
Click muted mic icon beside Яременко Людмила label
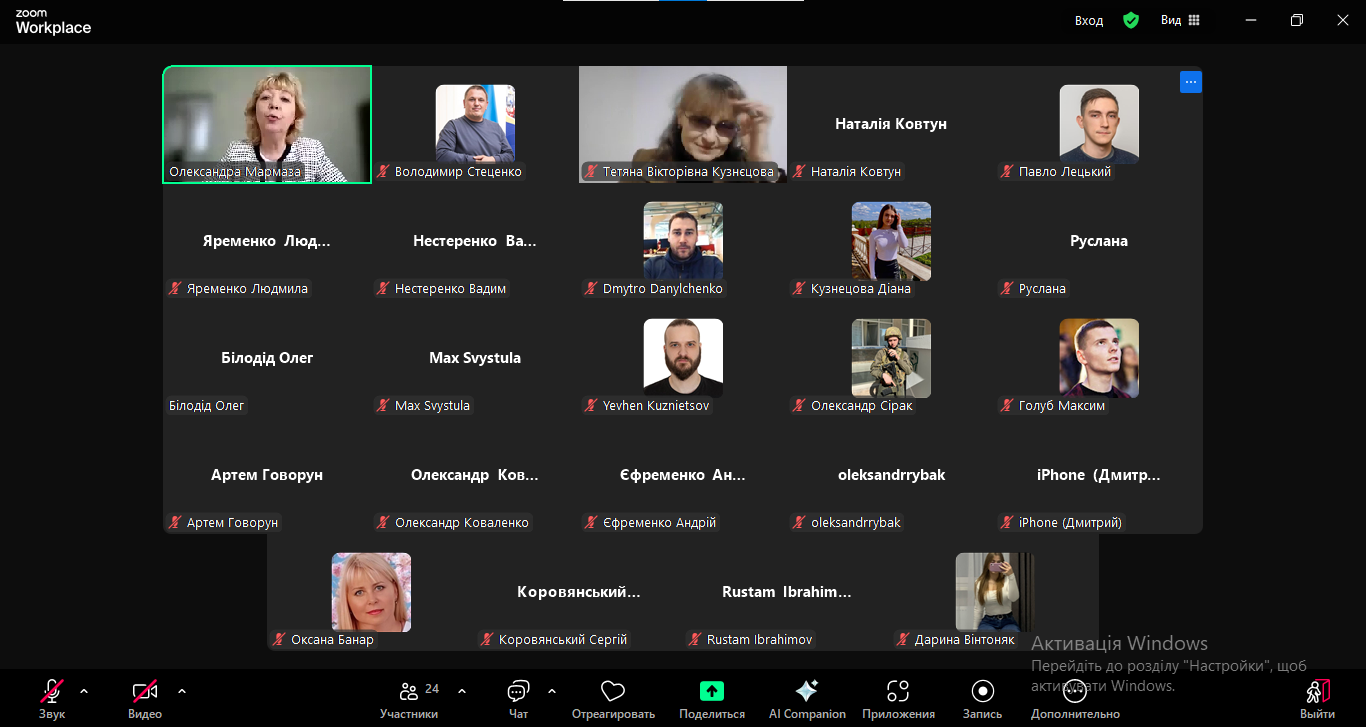(175, 289)
